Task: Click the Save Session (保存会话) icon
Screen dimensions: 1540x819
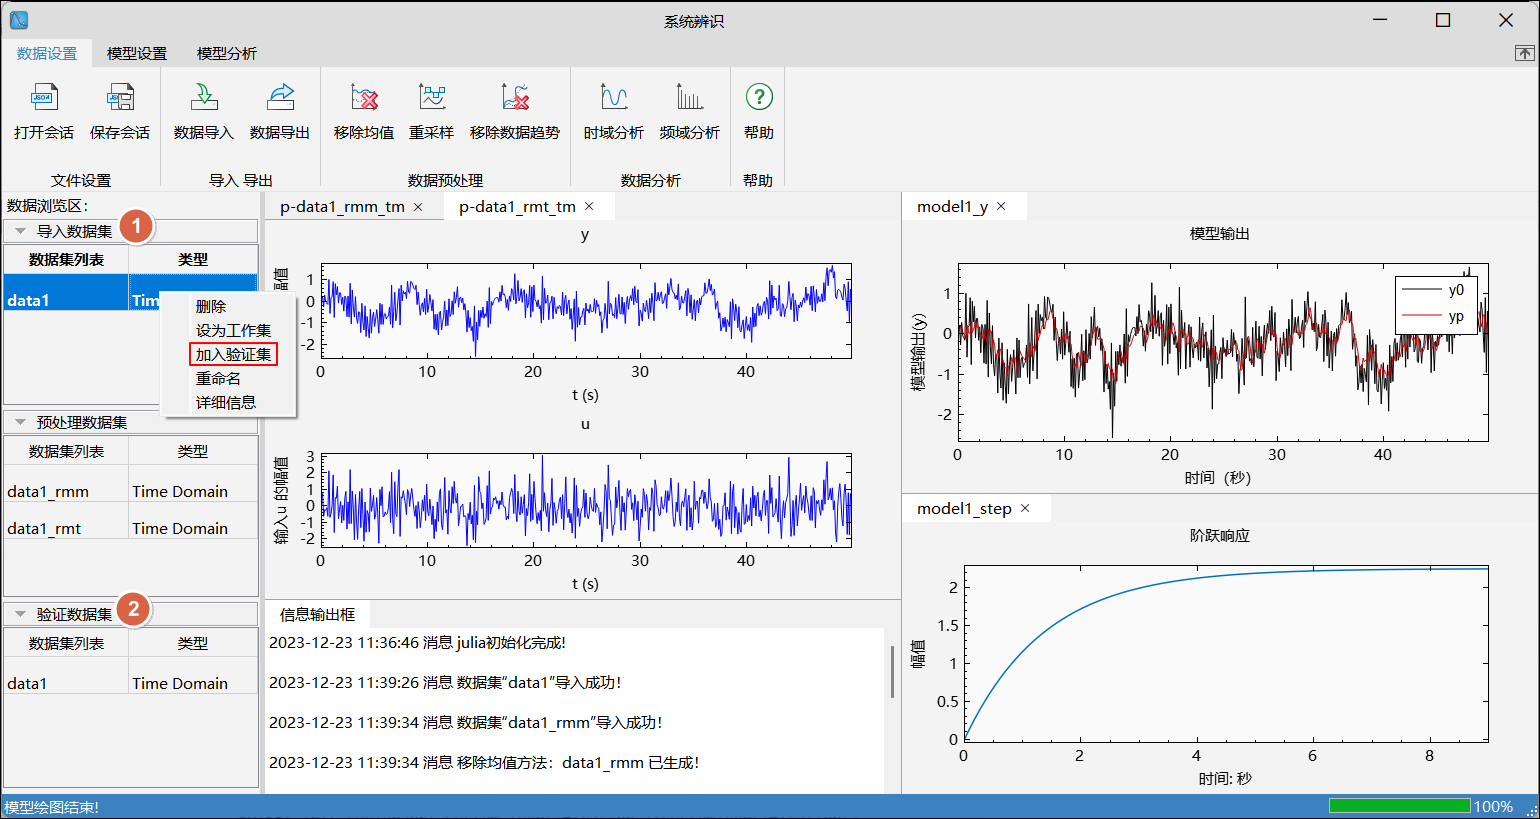Action: (x=120, y=98)
